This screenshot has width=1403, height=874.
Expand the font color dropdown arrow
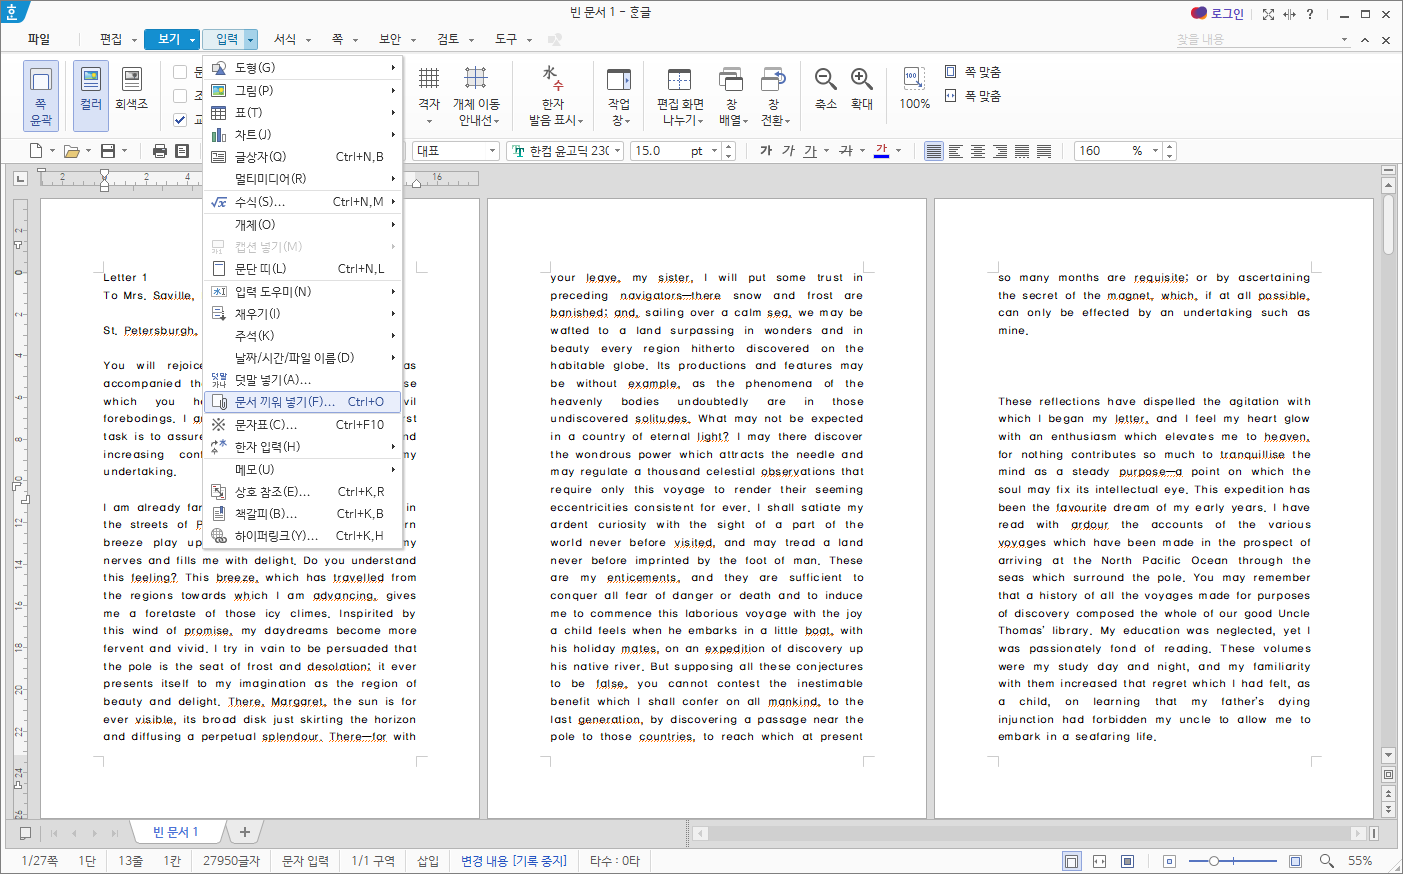[898, 151]
